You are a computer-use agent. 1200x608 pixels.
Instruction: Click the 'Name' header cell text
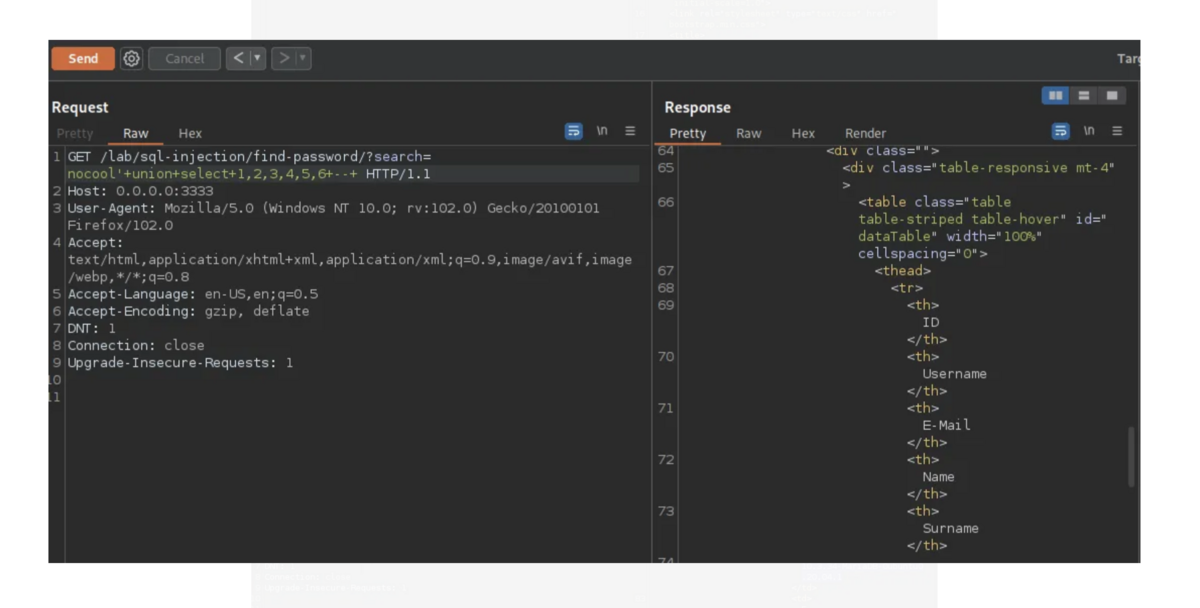point(938,477)
